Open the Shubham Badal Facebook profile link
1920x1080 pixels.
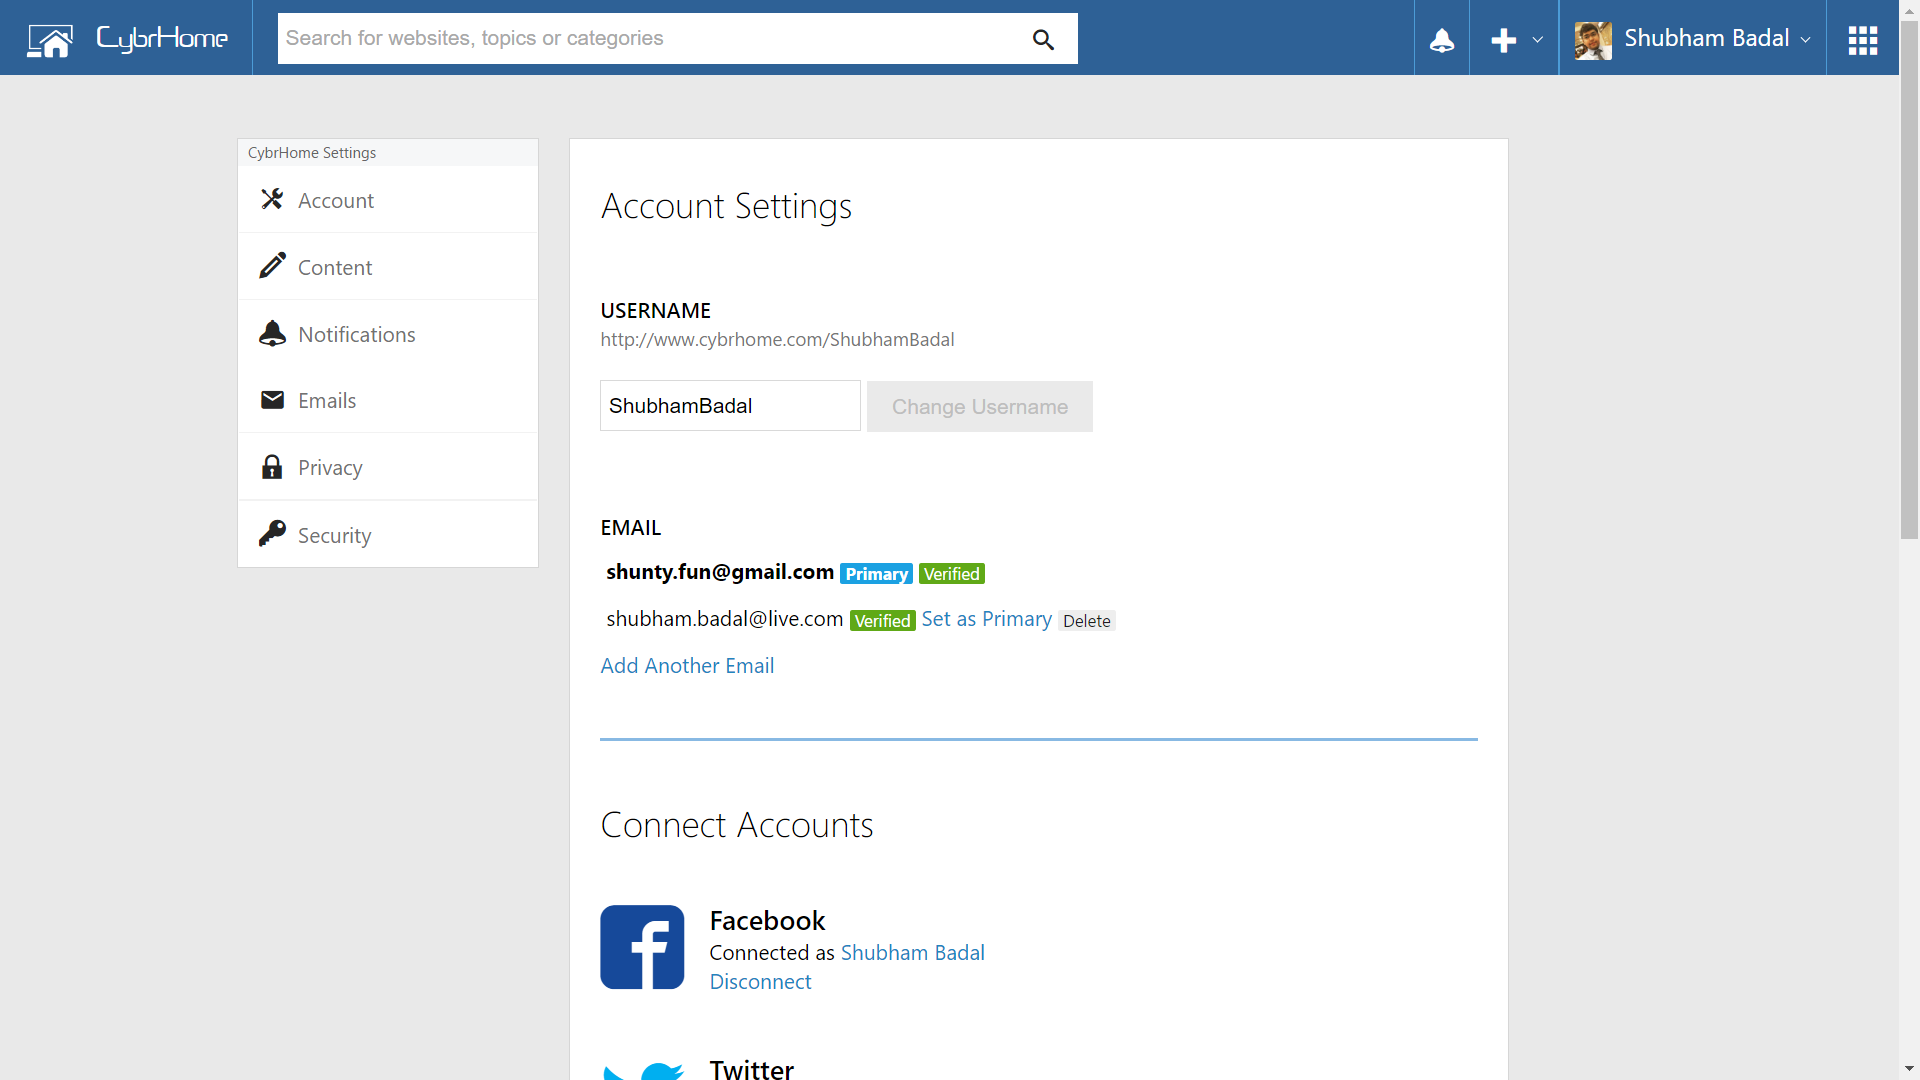(913, 953)
